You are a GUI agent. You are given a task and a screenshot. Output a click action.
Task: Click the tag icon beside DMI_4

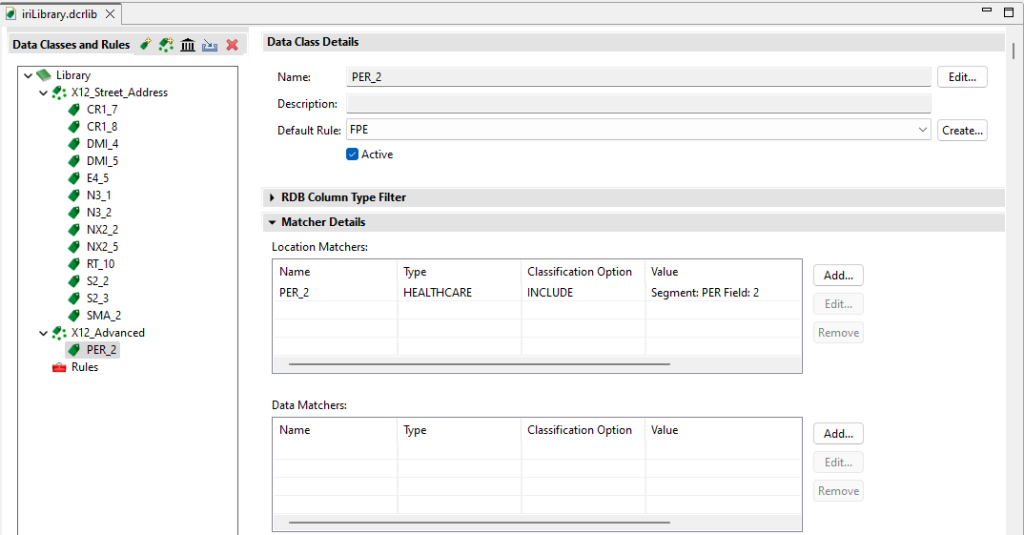coord(74,144)
